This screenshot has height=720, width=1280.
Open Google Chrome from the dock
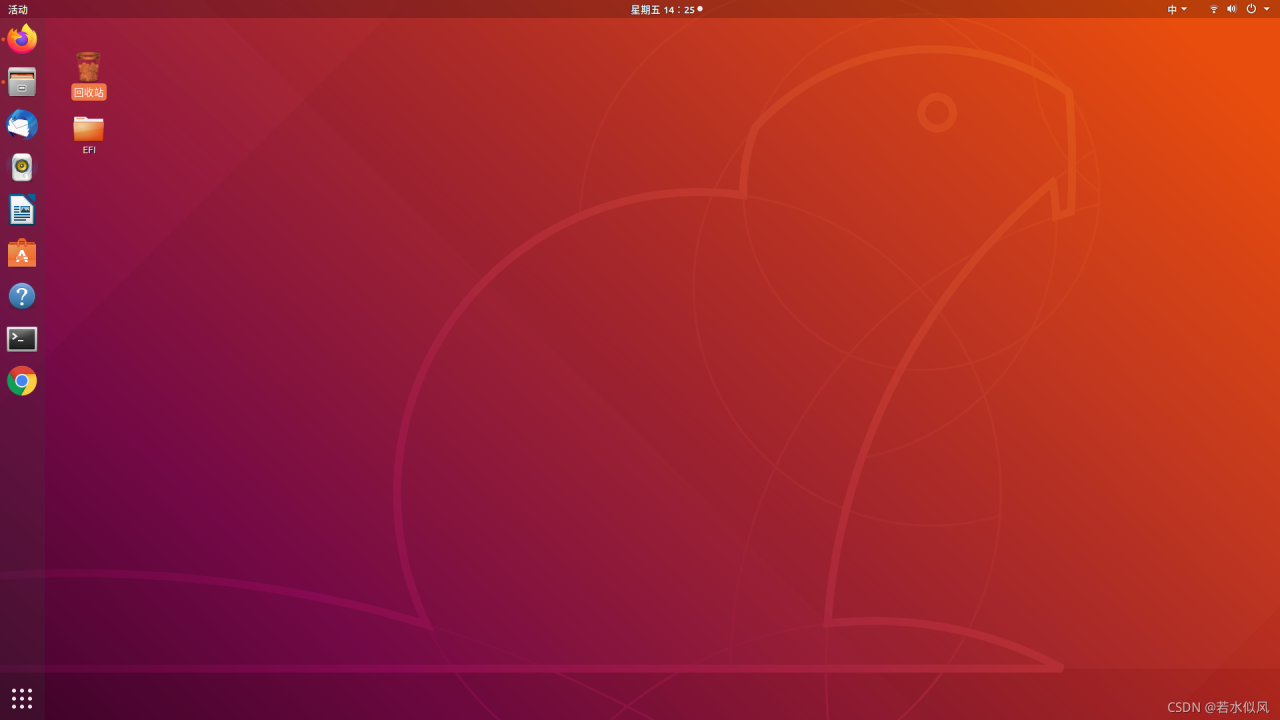[22, 381]
